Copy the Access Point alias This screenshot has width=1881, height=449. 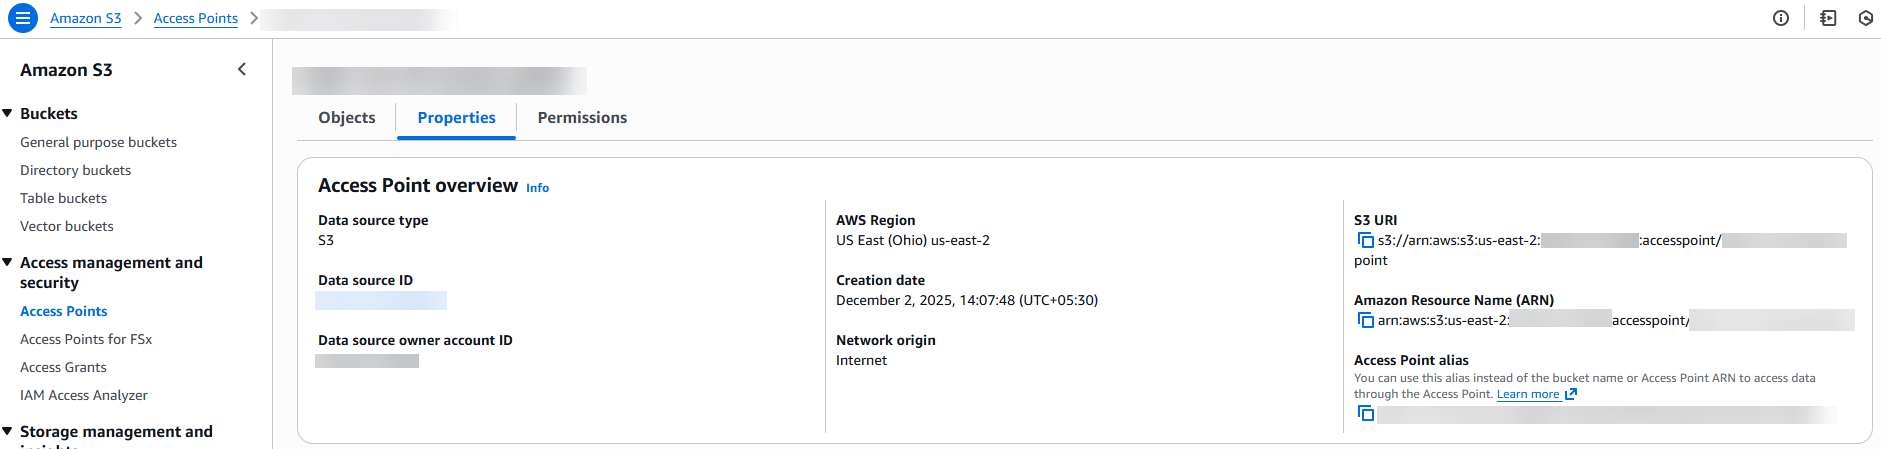(1365, 413)
